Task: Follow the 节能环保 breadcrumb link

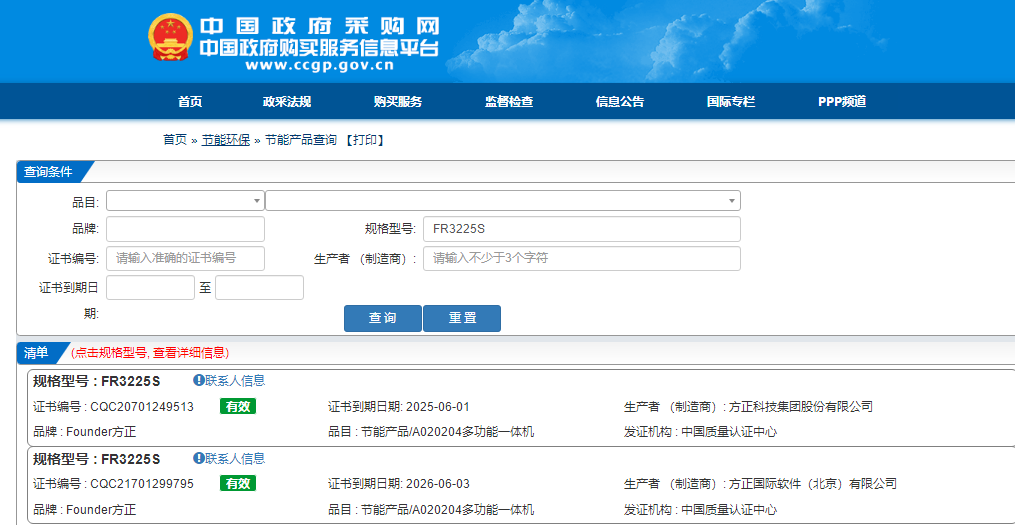Action: [226, 140]
